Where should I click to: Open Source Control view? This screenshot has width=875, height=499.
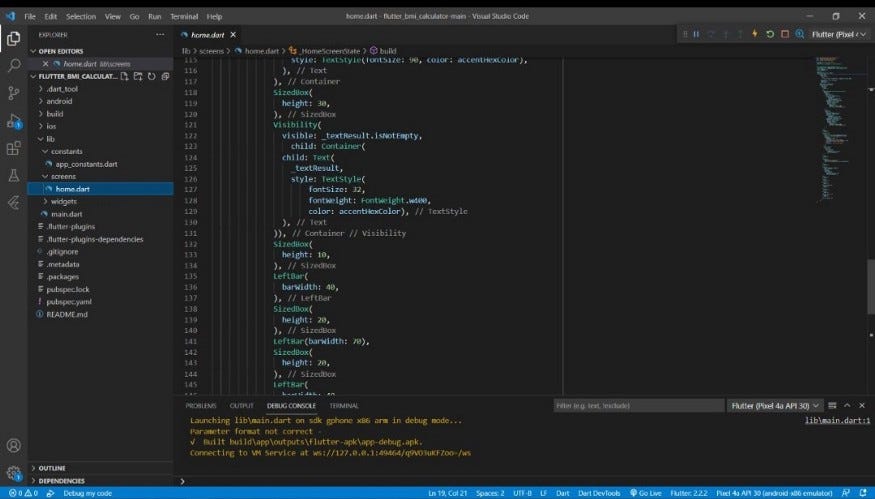coord(14,93)
